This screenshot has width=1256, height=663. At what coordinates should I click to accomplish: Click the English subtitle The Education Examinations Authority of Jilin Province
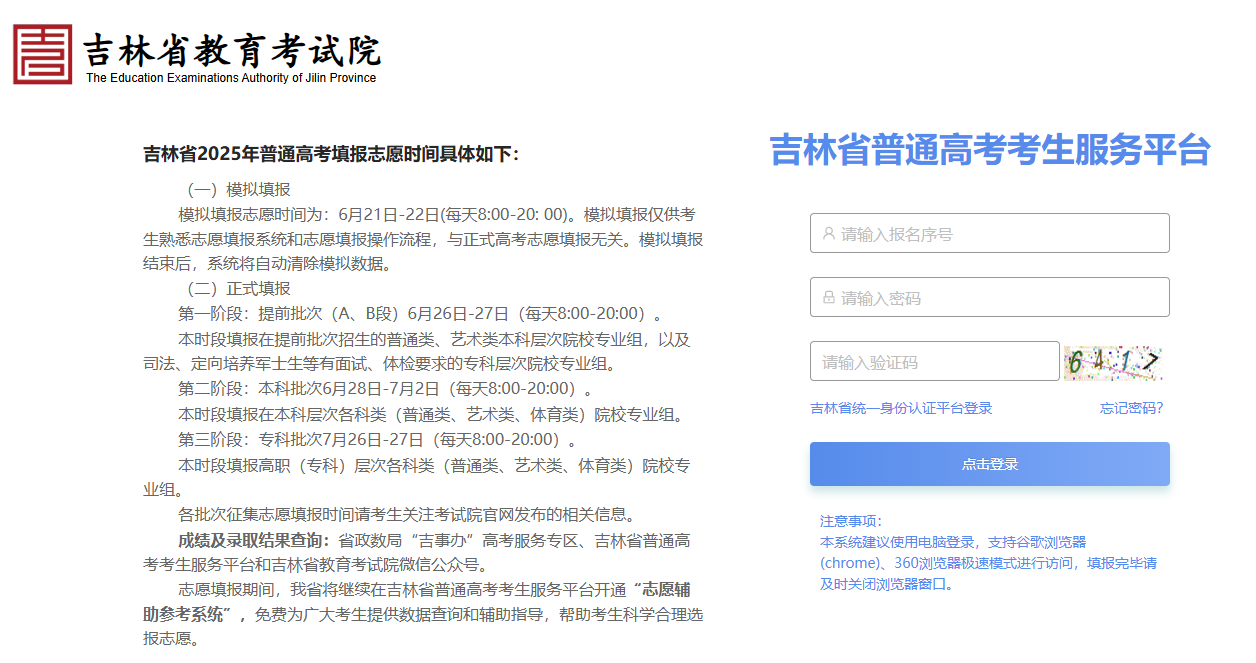click(x=231, y=78)
